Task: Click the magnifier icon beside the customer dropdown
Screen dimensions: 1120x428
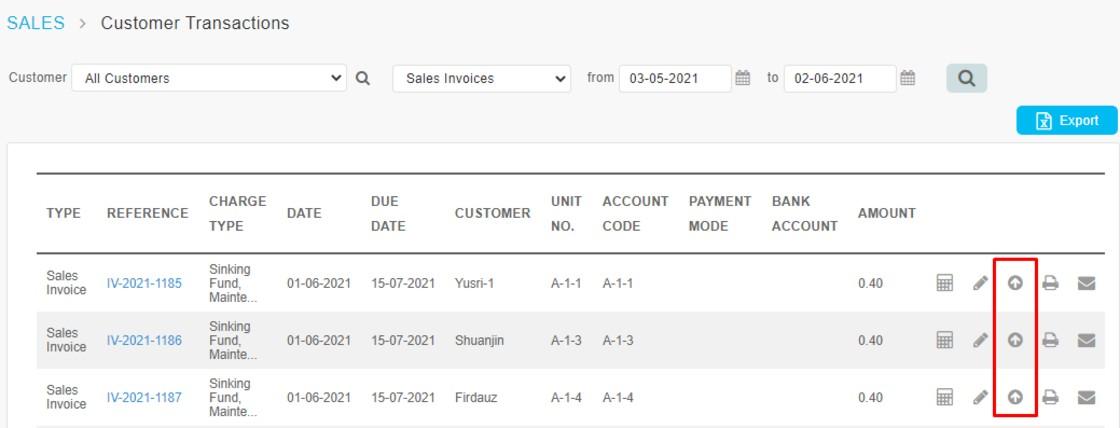Action: (363, 78)
